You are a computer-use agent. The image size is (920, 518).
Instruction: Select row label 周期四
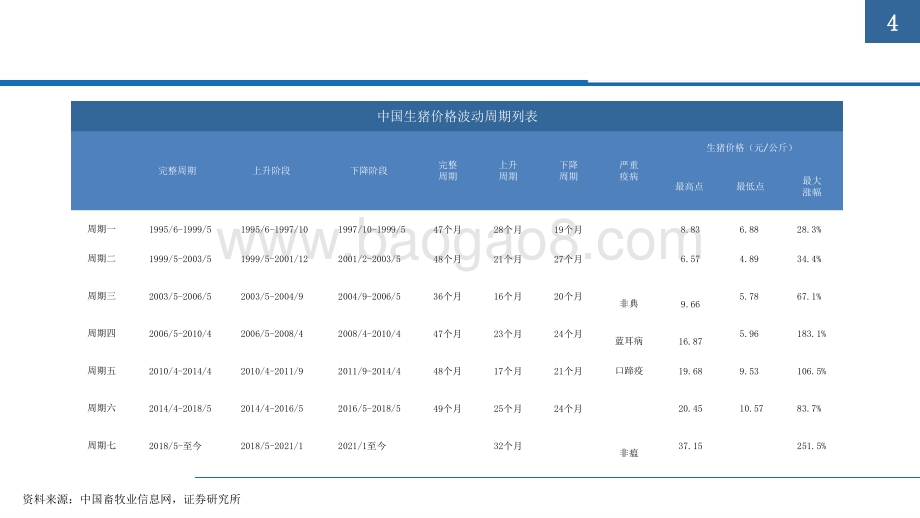tap(102, 333)
